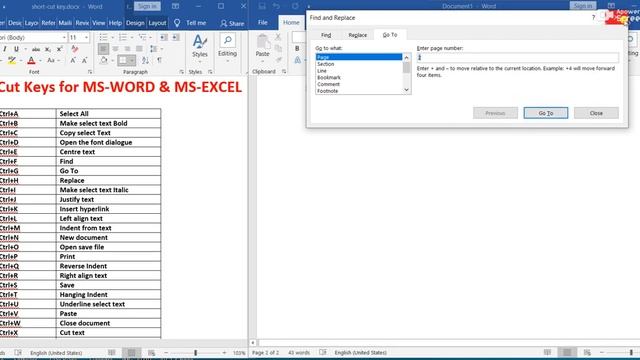
Task: Apply strikethrough formatting in left window
Action: pos(36,49)
